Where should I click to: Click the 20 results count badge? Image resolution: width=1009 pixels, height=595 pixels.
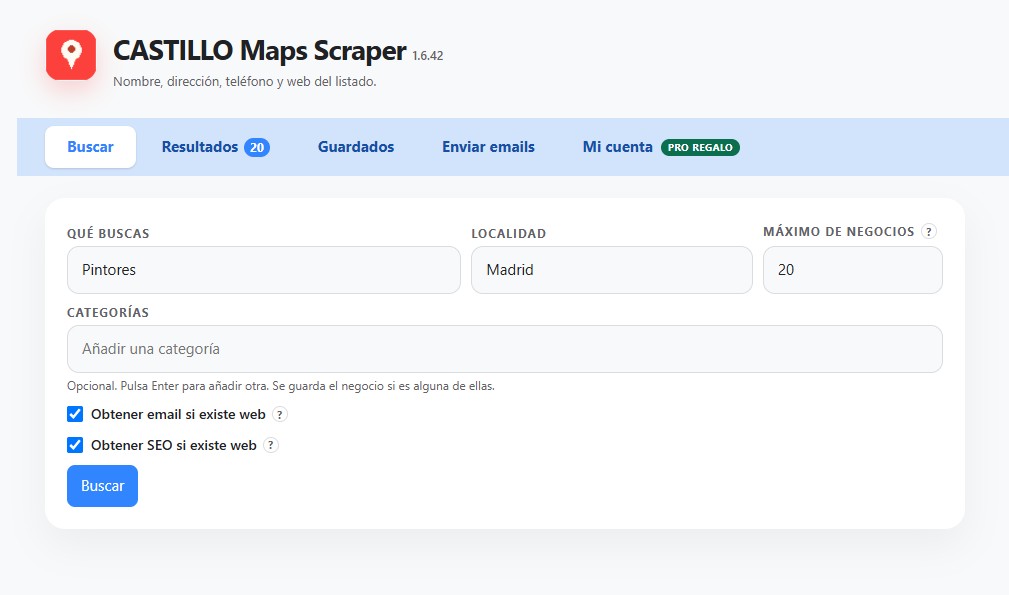point(257,147)
